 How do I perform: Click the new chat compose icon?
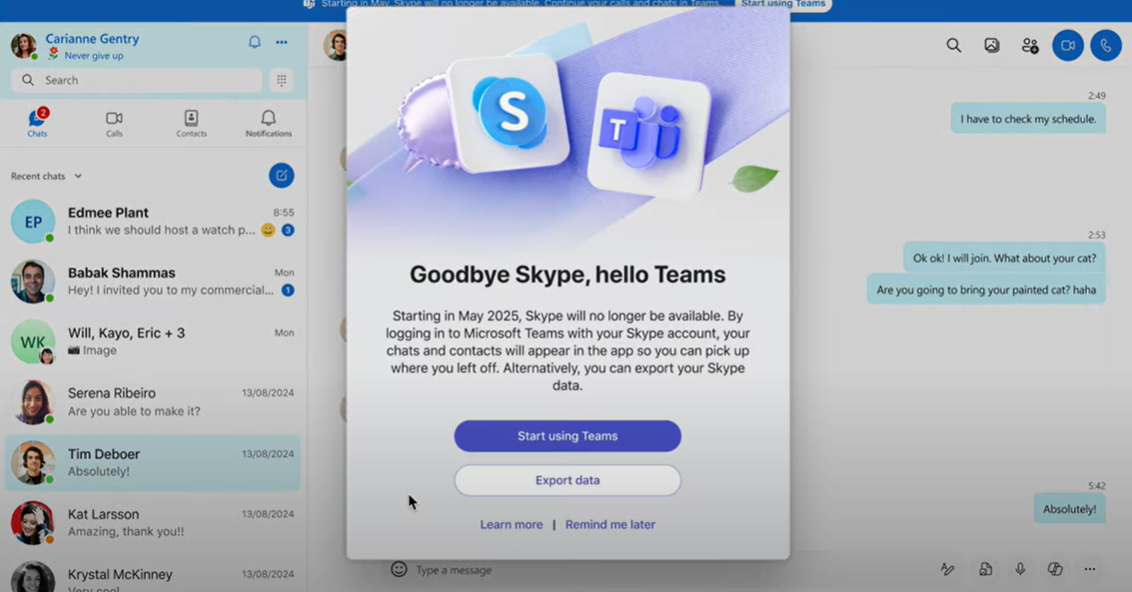[x=281, y=176]
